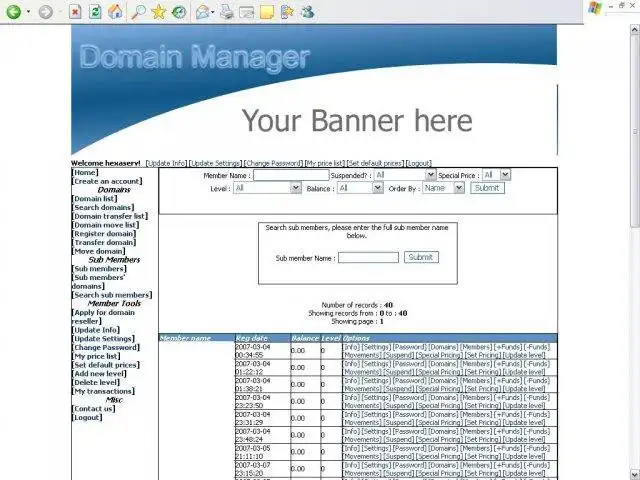The width and height of the screenshot is (640, 480).
Task: Click Domains for member registered 23:31:29
Action: pyautogui.click(x=443, y=414)
